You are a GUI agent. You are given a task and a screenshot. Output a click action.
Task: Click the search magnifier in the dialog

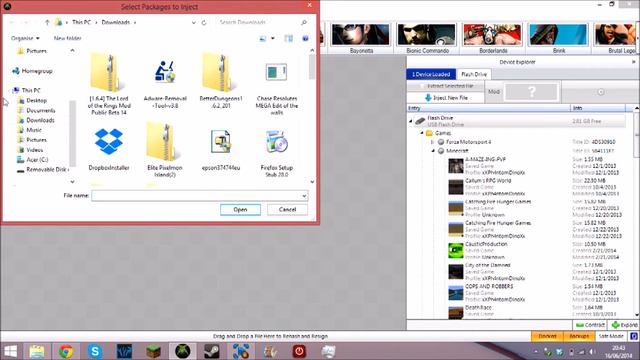pyautogui.click(x=304, y=22)
